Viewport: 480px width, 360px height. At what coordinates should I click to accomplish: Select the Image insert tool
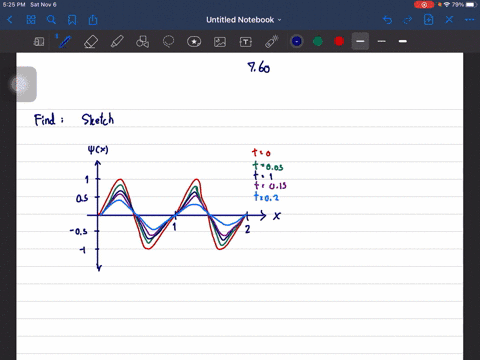coord(220,42)
